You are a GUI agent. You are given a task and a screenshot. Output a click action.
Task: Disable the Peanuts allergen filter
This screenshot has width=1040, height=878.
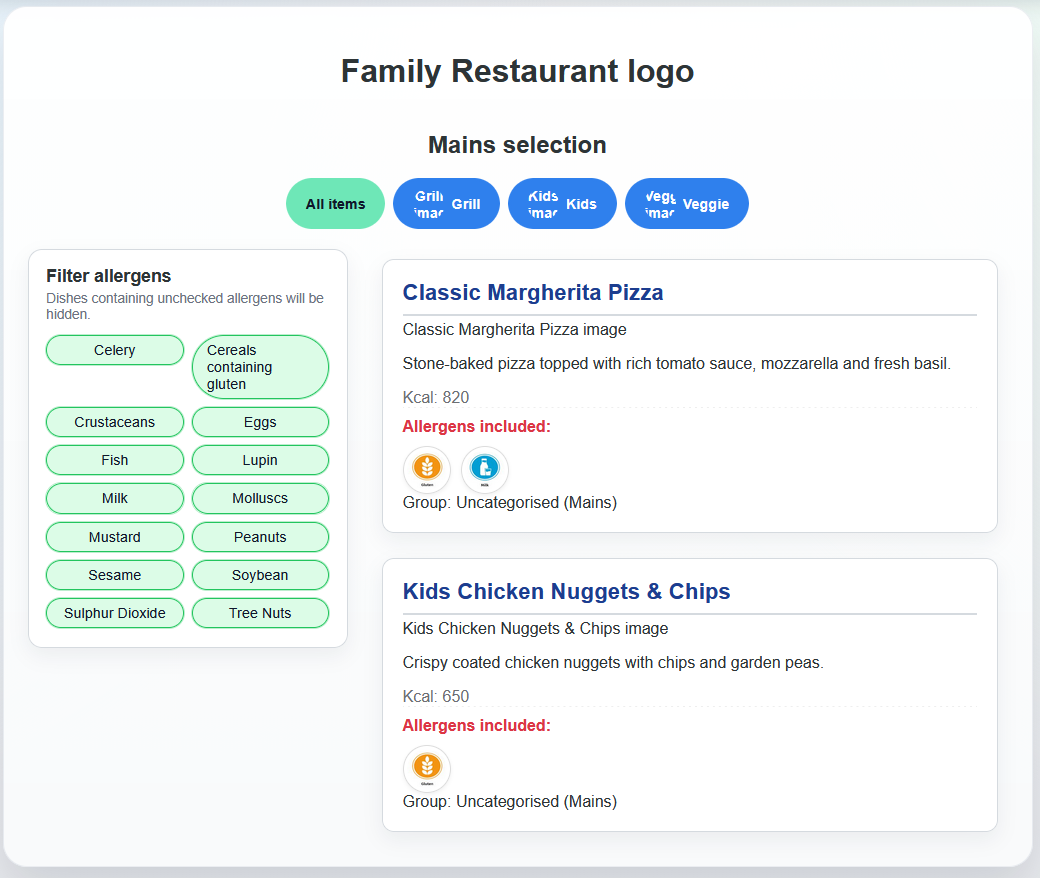click(260, 537)
